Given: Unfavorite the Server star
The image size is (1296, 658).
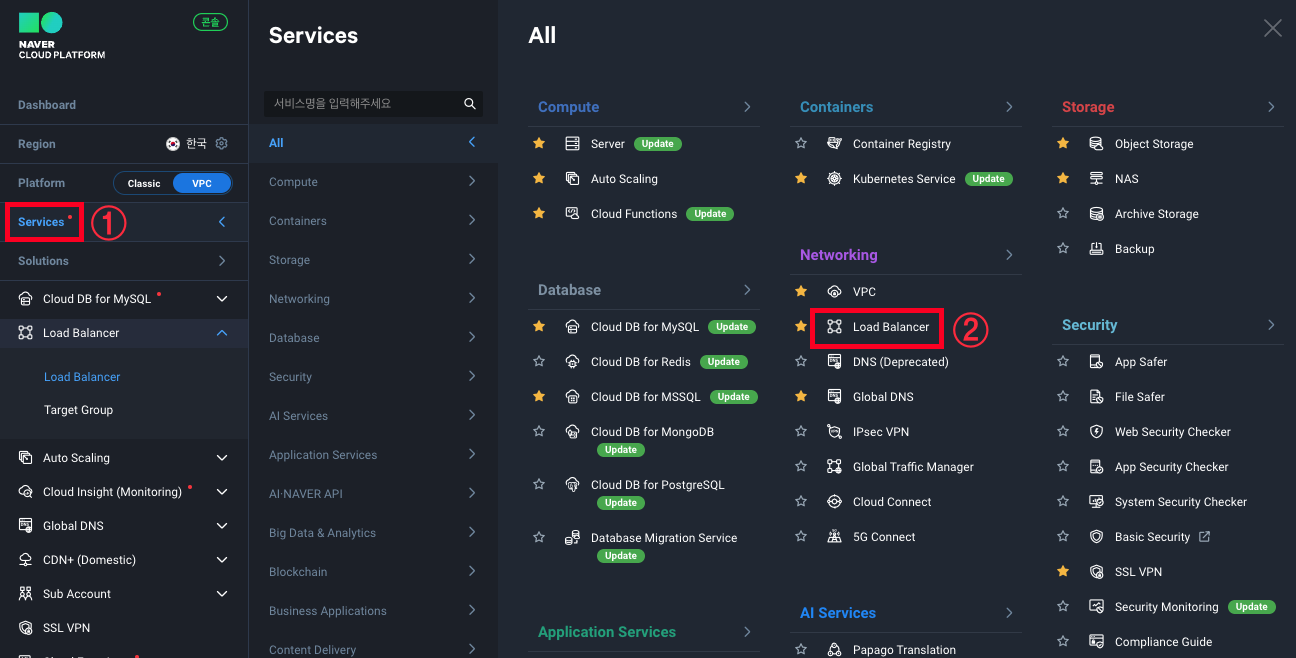Looking at the screenshot, I should pos(539,143).
